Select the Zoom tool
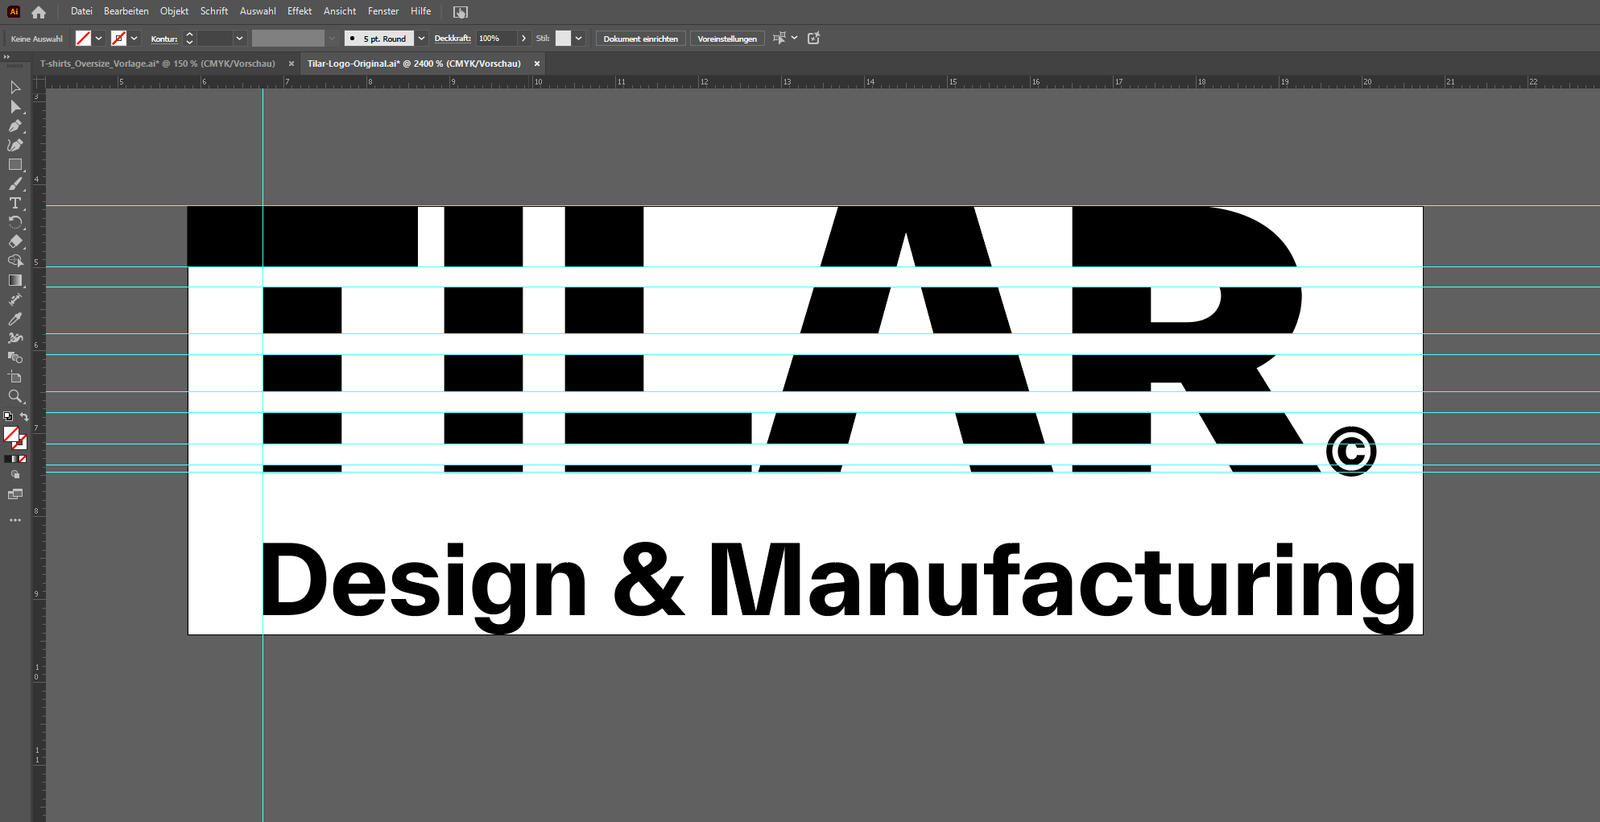This screenshot has height=822, width=1600. [x=15, y=396]
